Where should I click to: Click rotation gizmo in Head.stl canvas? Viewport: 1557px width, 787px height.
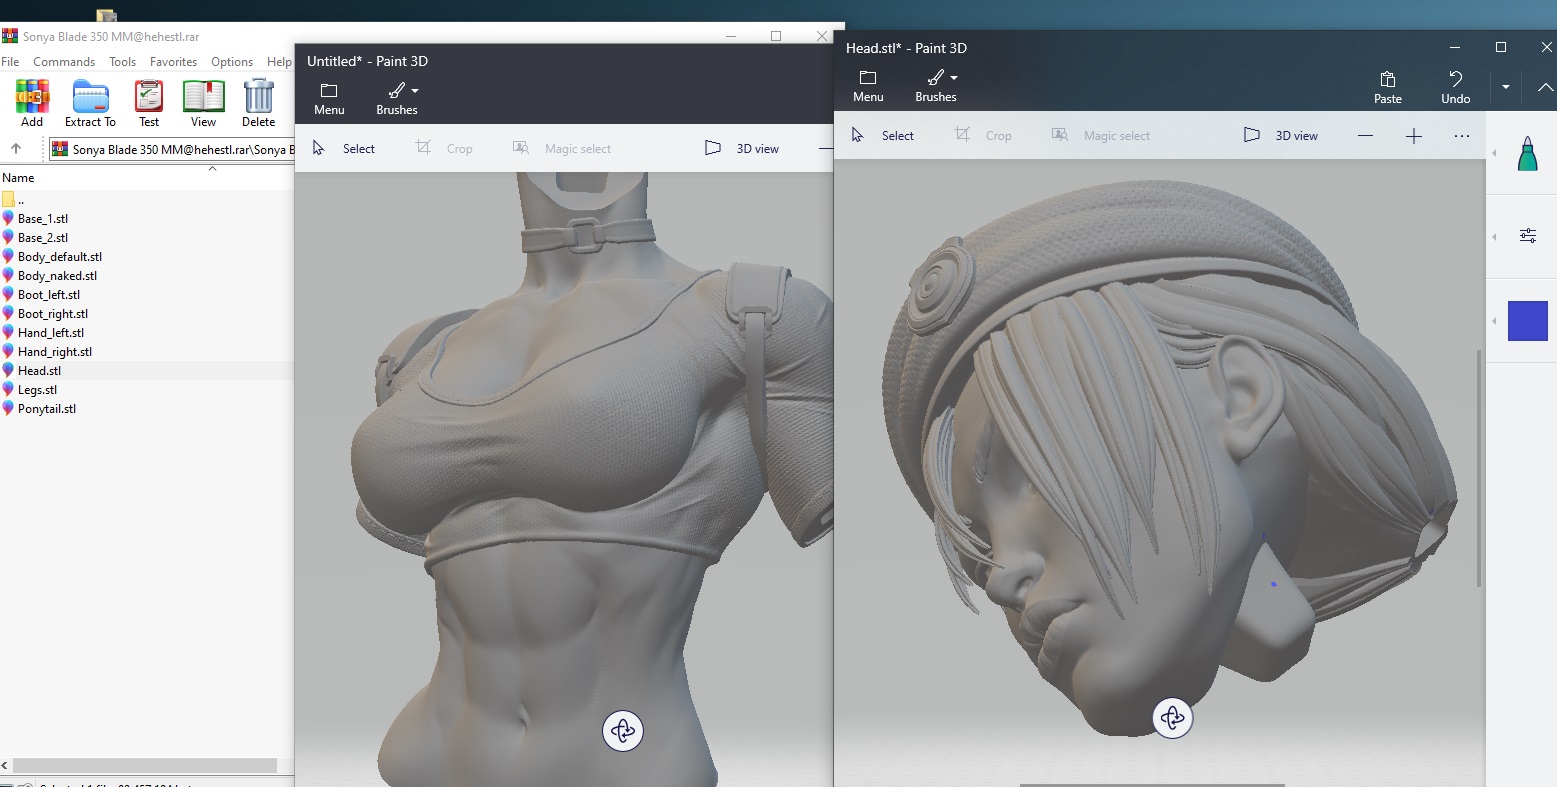pyautogui.click(x=1172, y=718)
